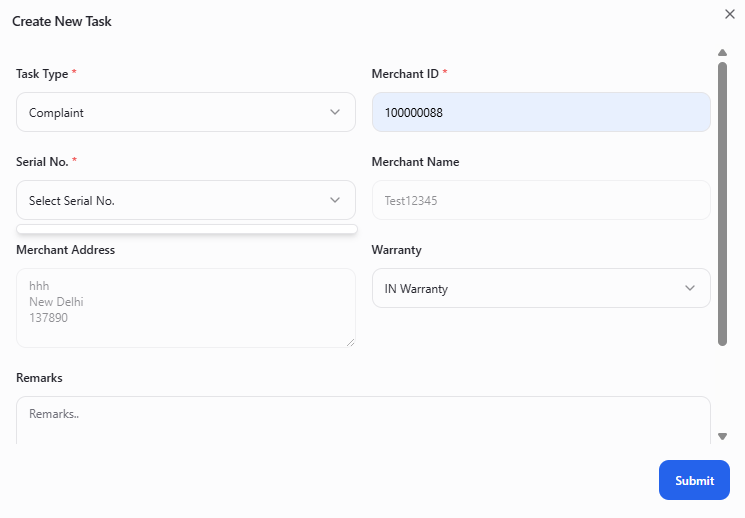The width and height of the screenshot is (745, 518).
Task: Click the Task Type chevron arrow
Action: tap(335, 112)
